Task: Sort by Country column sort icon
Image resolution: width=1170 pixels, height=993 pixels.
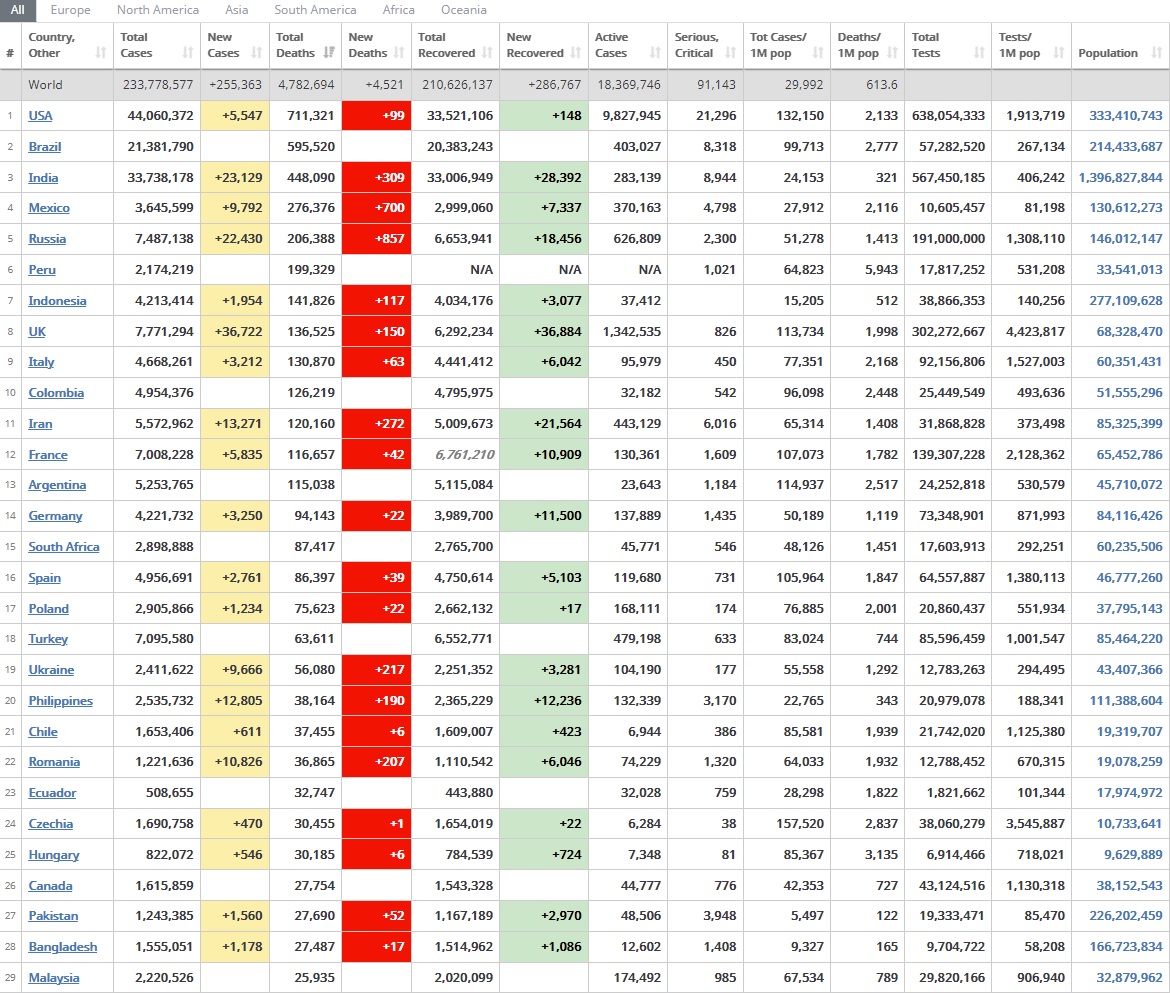Action: pyautogui.click(x=101, y=53)
